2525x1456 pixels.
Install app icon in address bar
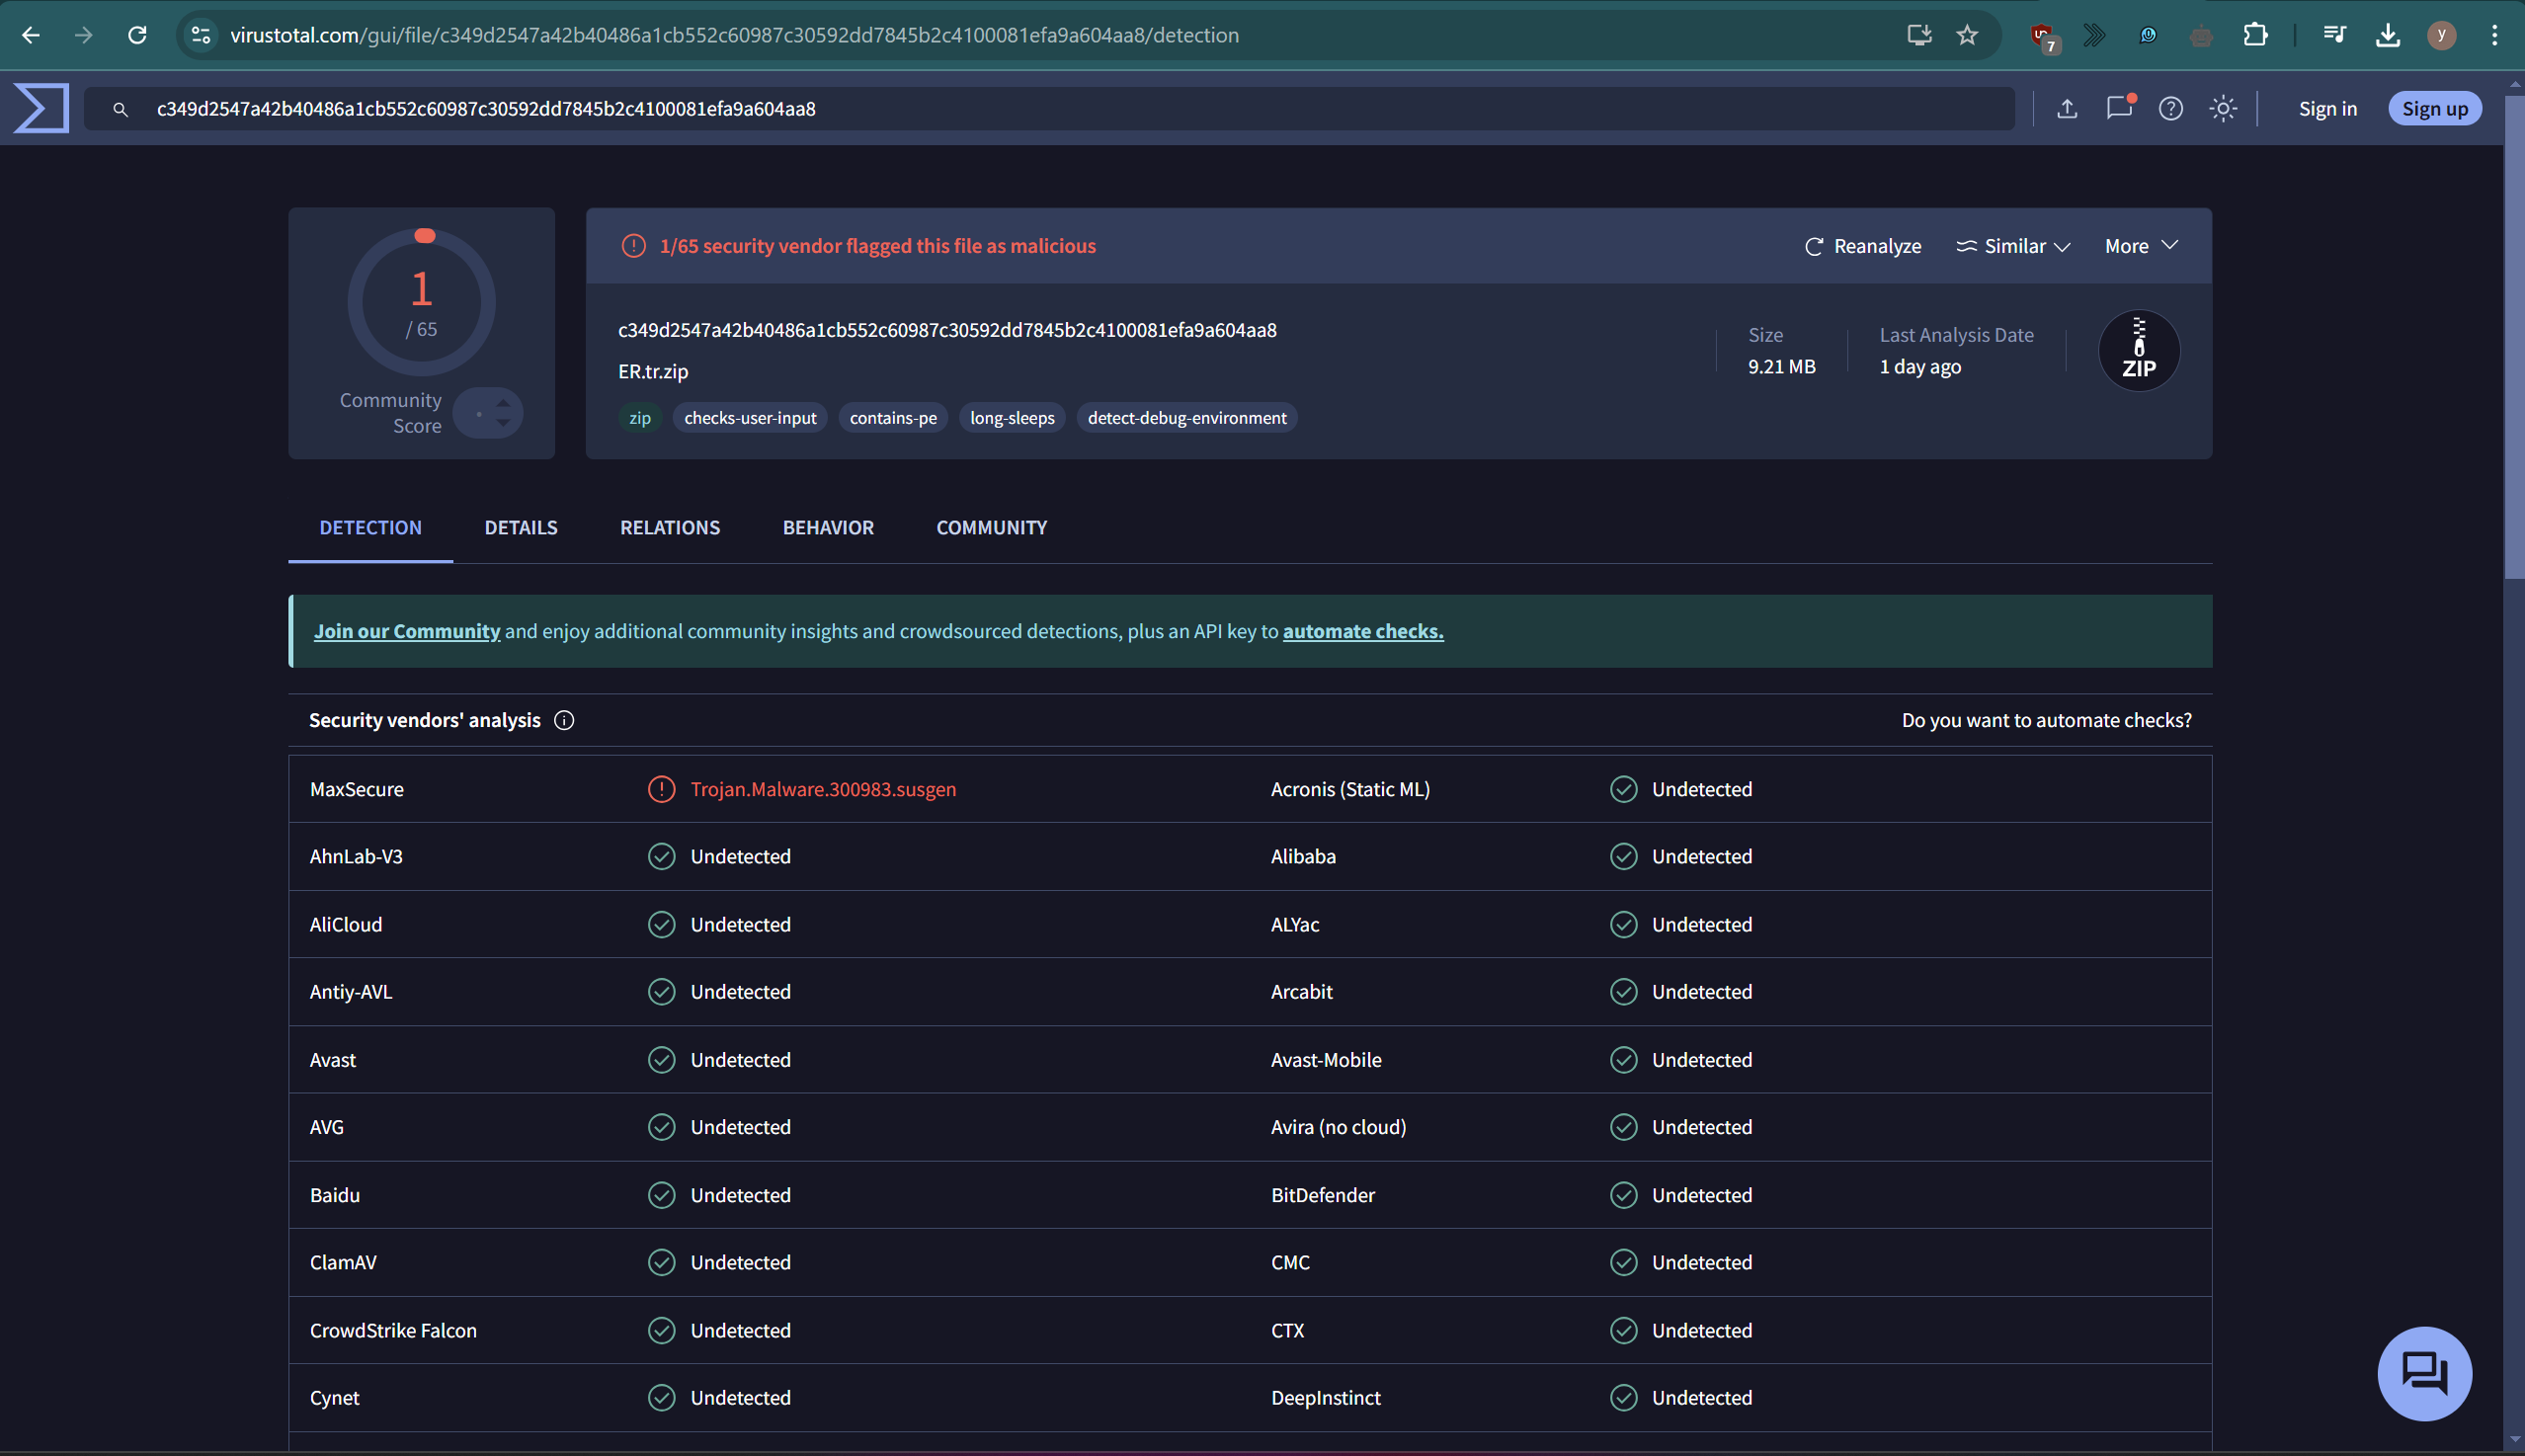tap(1918, 35)
